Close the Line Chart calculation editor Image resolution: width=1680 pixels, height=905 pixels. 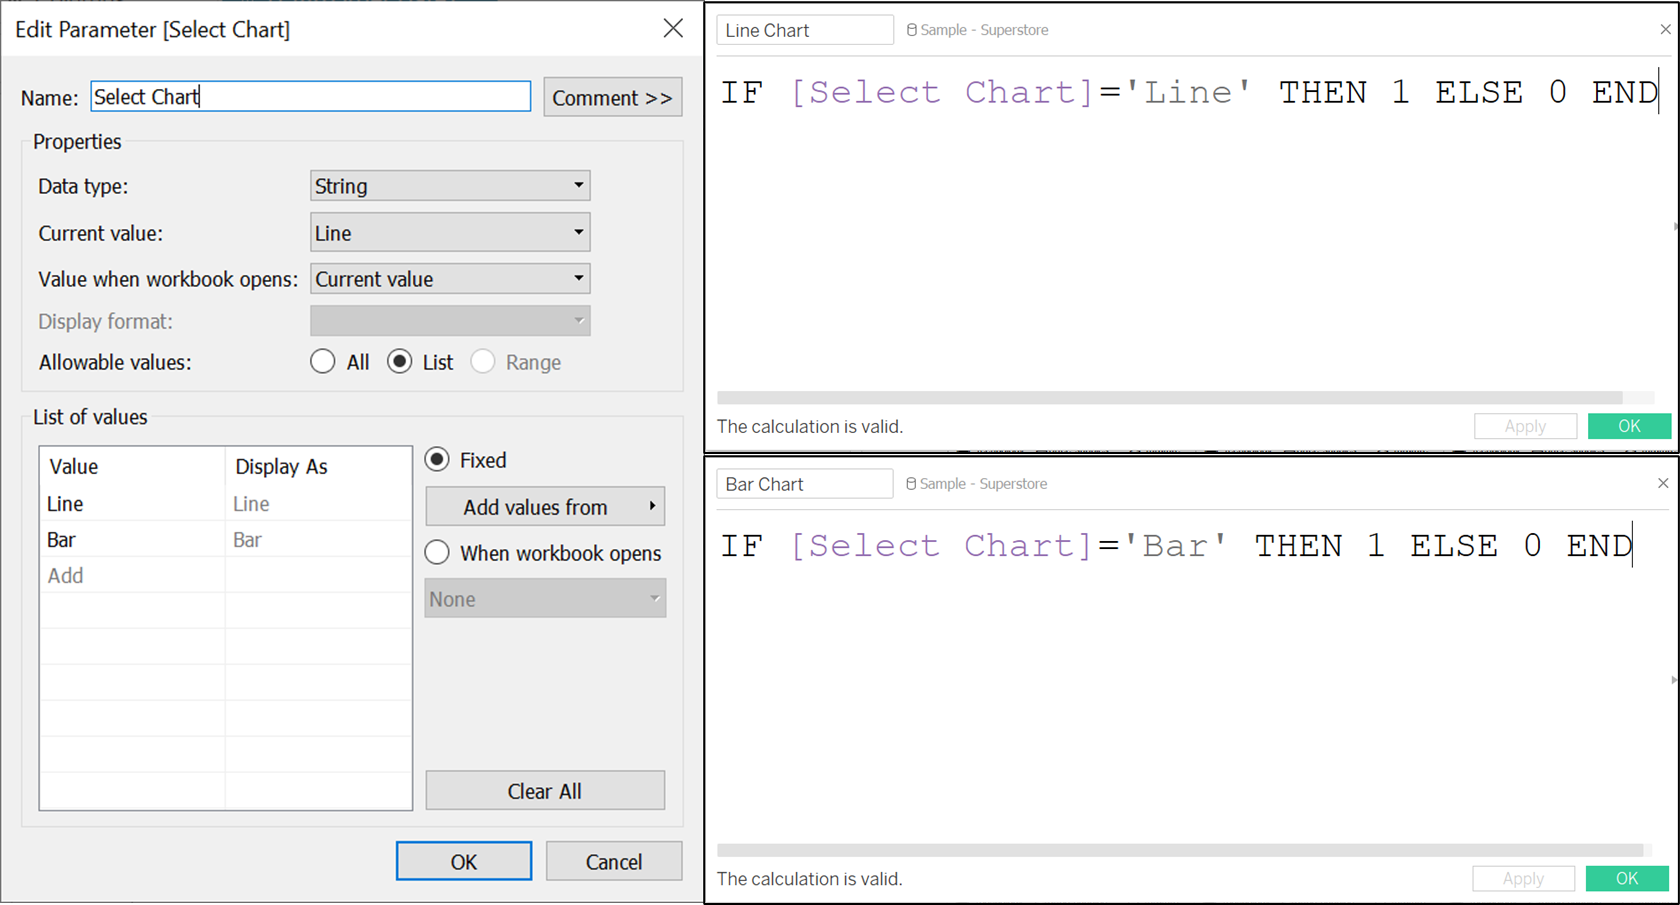(x=1665, y=30)
